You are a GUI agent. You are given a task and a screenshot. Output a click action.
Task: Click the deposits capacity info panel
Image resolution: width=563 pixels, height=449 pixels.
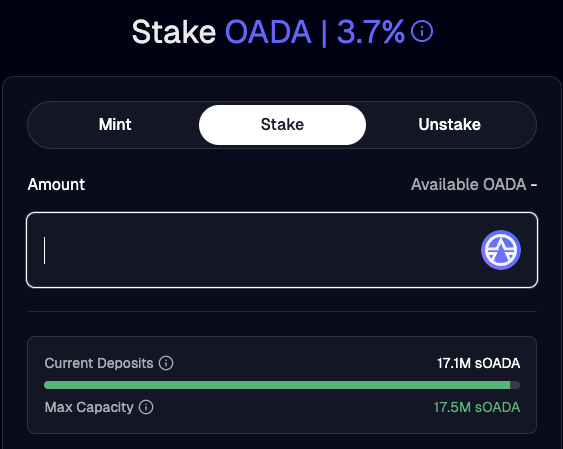(282, 385)
